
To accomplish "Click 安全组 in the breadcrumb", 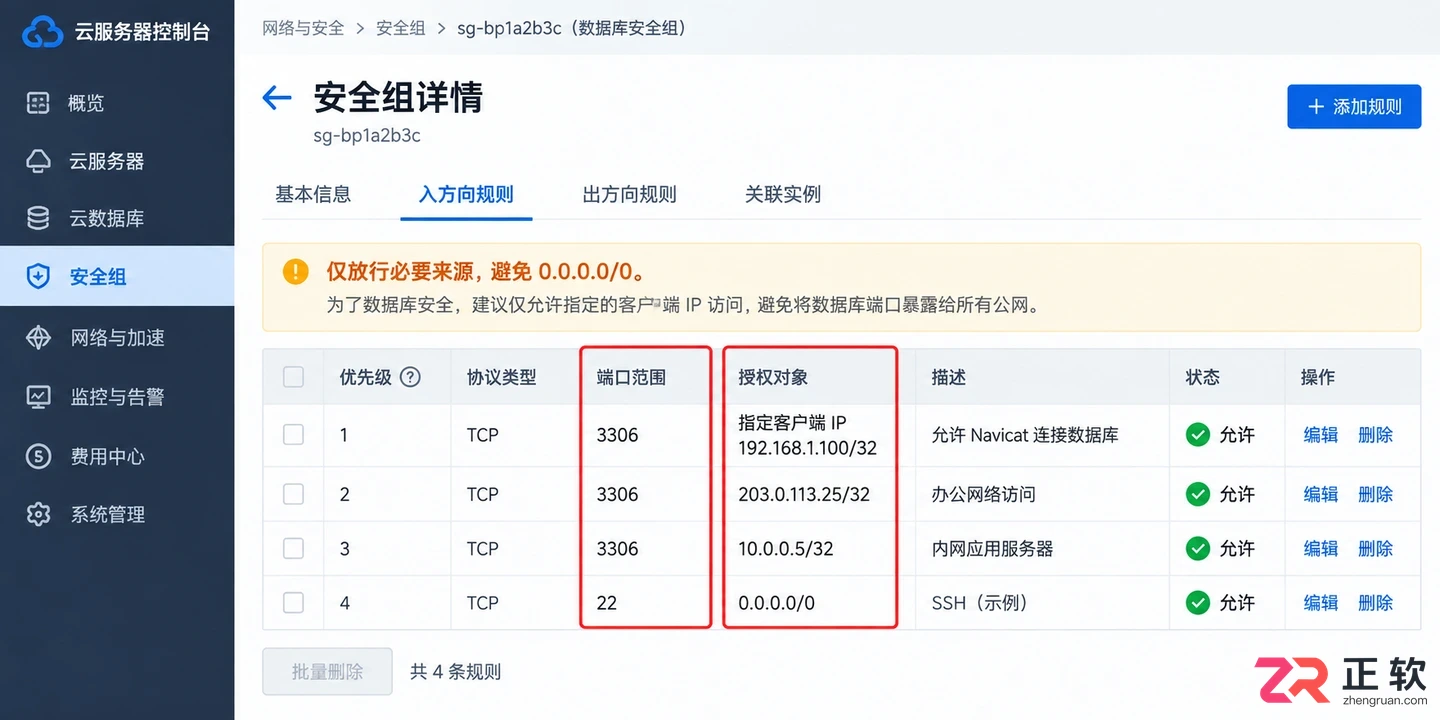I will [401, 28].
